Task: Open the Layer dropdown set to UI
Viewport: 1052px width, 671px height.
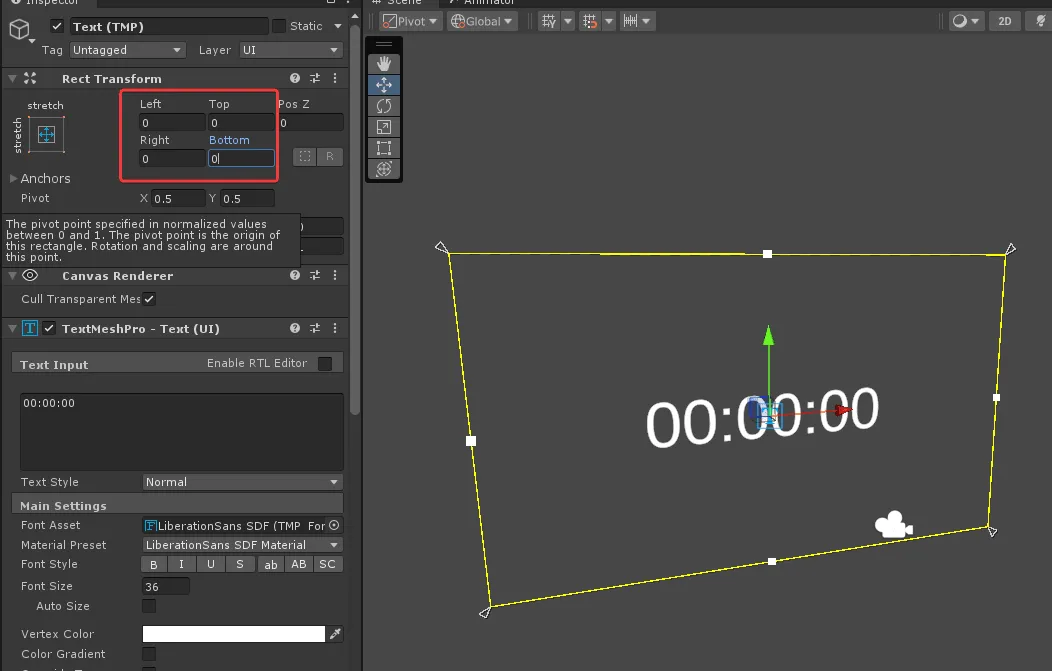Action: click(292, 50)
